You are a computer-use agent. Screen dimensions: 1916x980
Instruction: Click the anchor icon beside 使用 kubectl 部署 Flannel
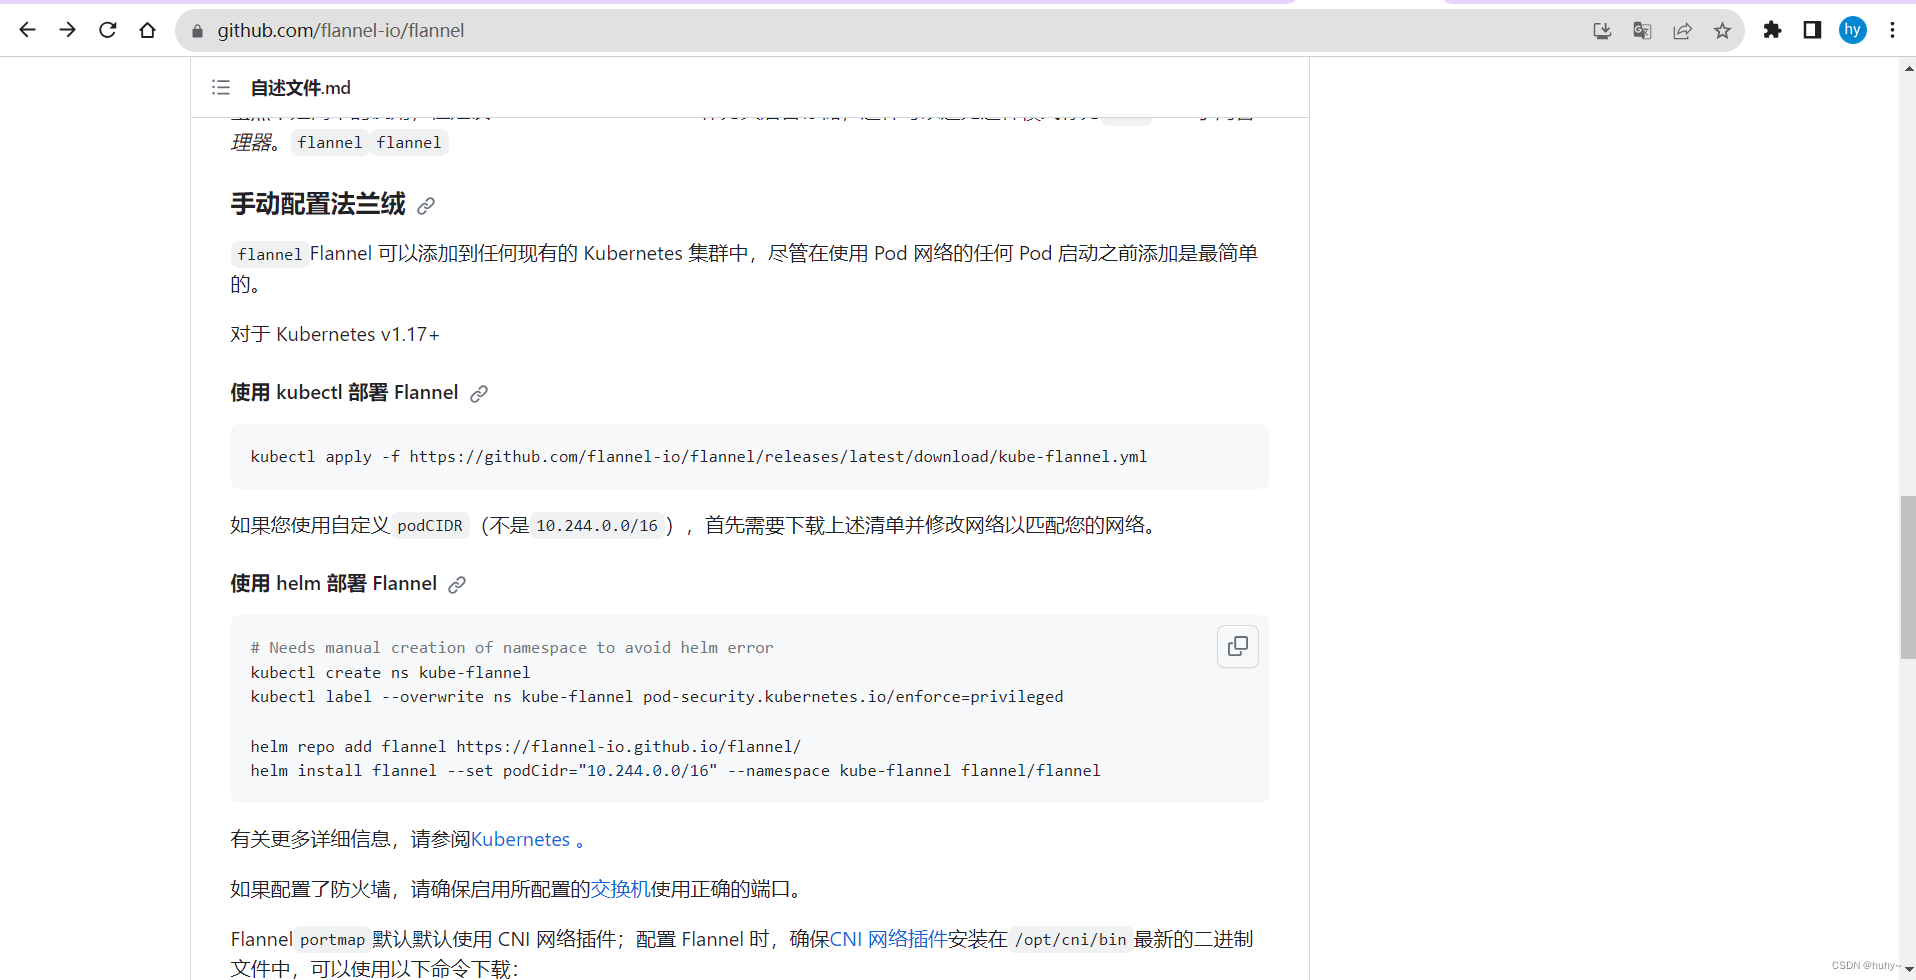click(x=479, y=393)
